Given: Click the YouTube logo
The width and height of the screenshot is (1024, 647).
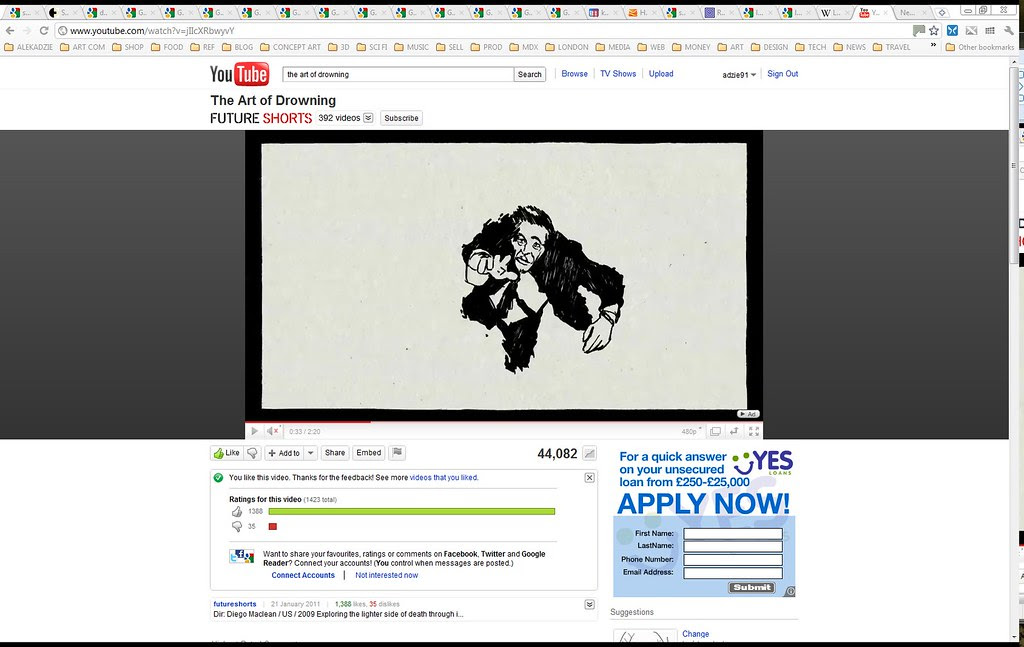Looking at the screenshot, I should [239, 74].
